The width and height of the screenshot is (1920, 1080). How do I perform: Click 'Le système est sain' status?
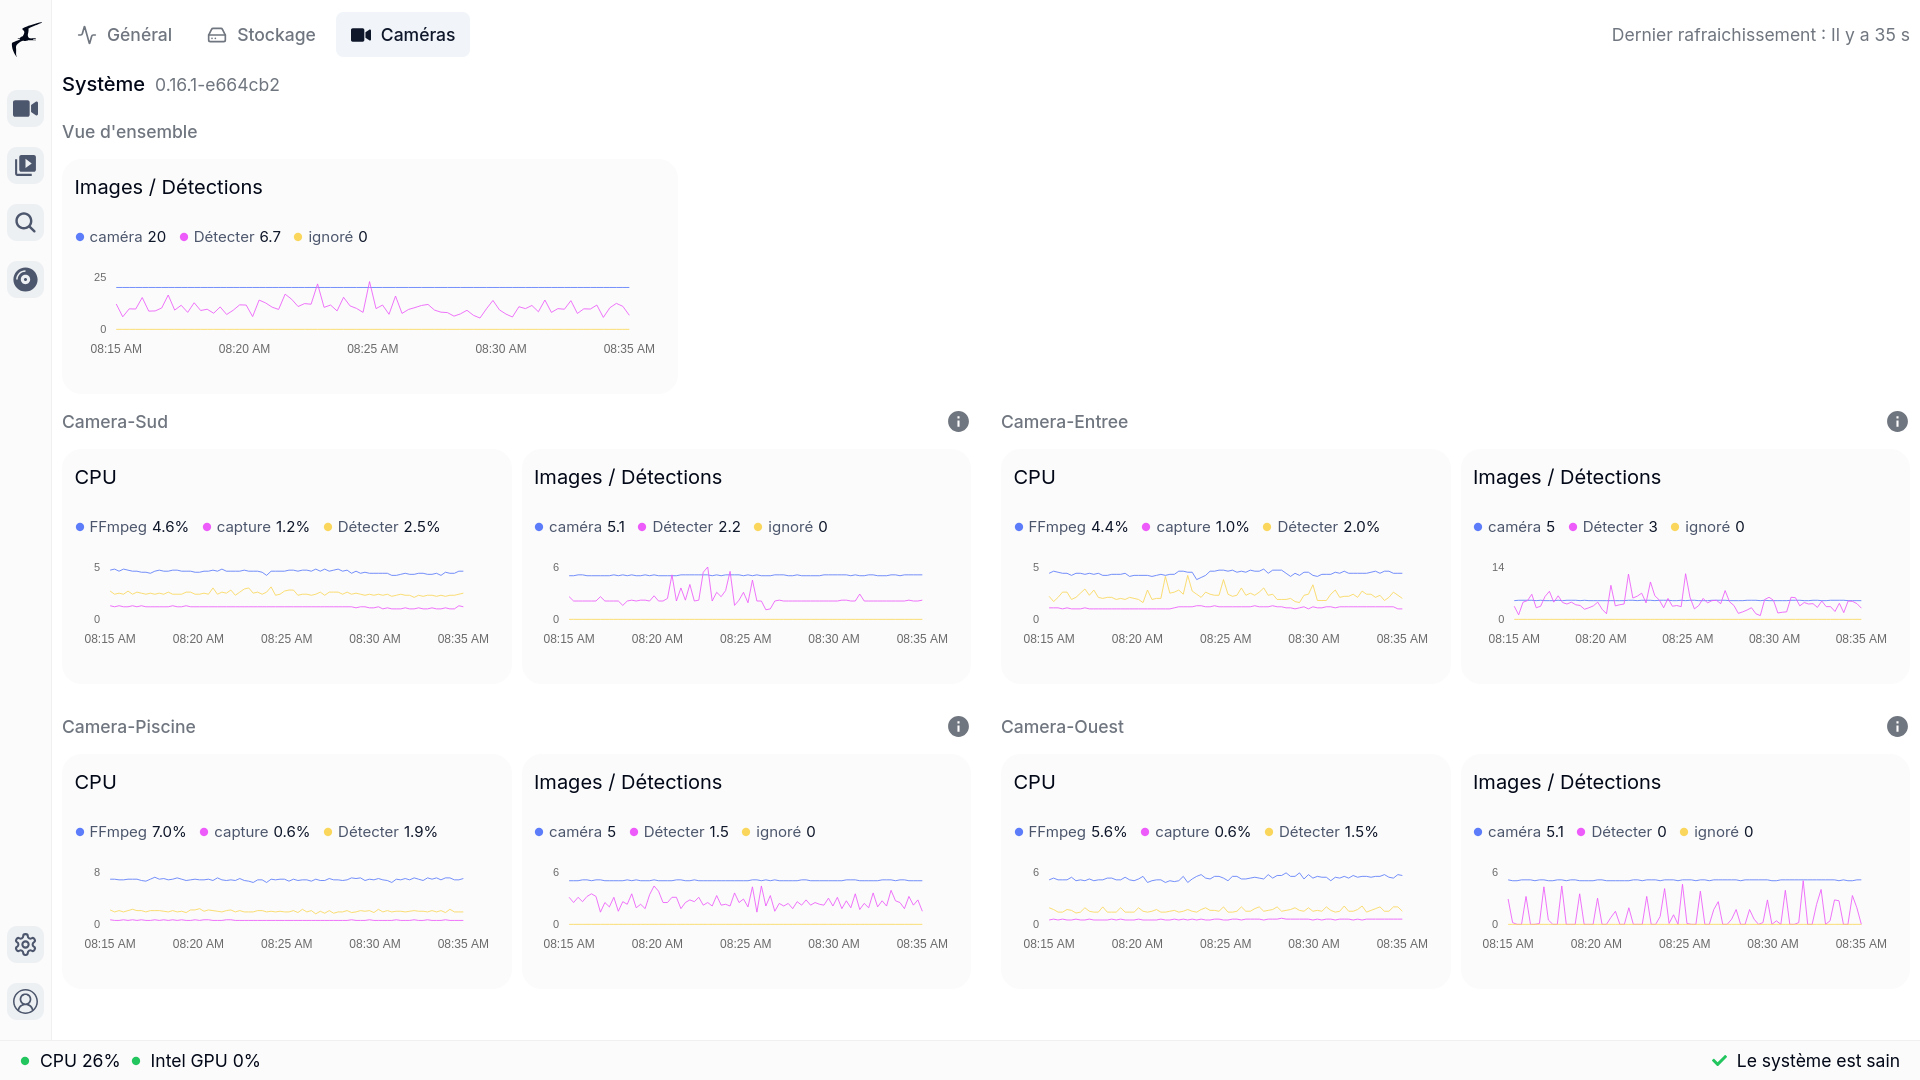[1805, 1061]
